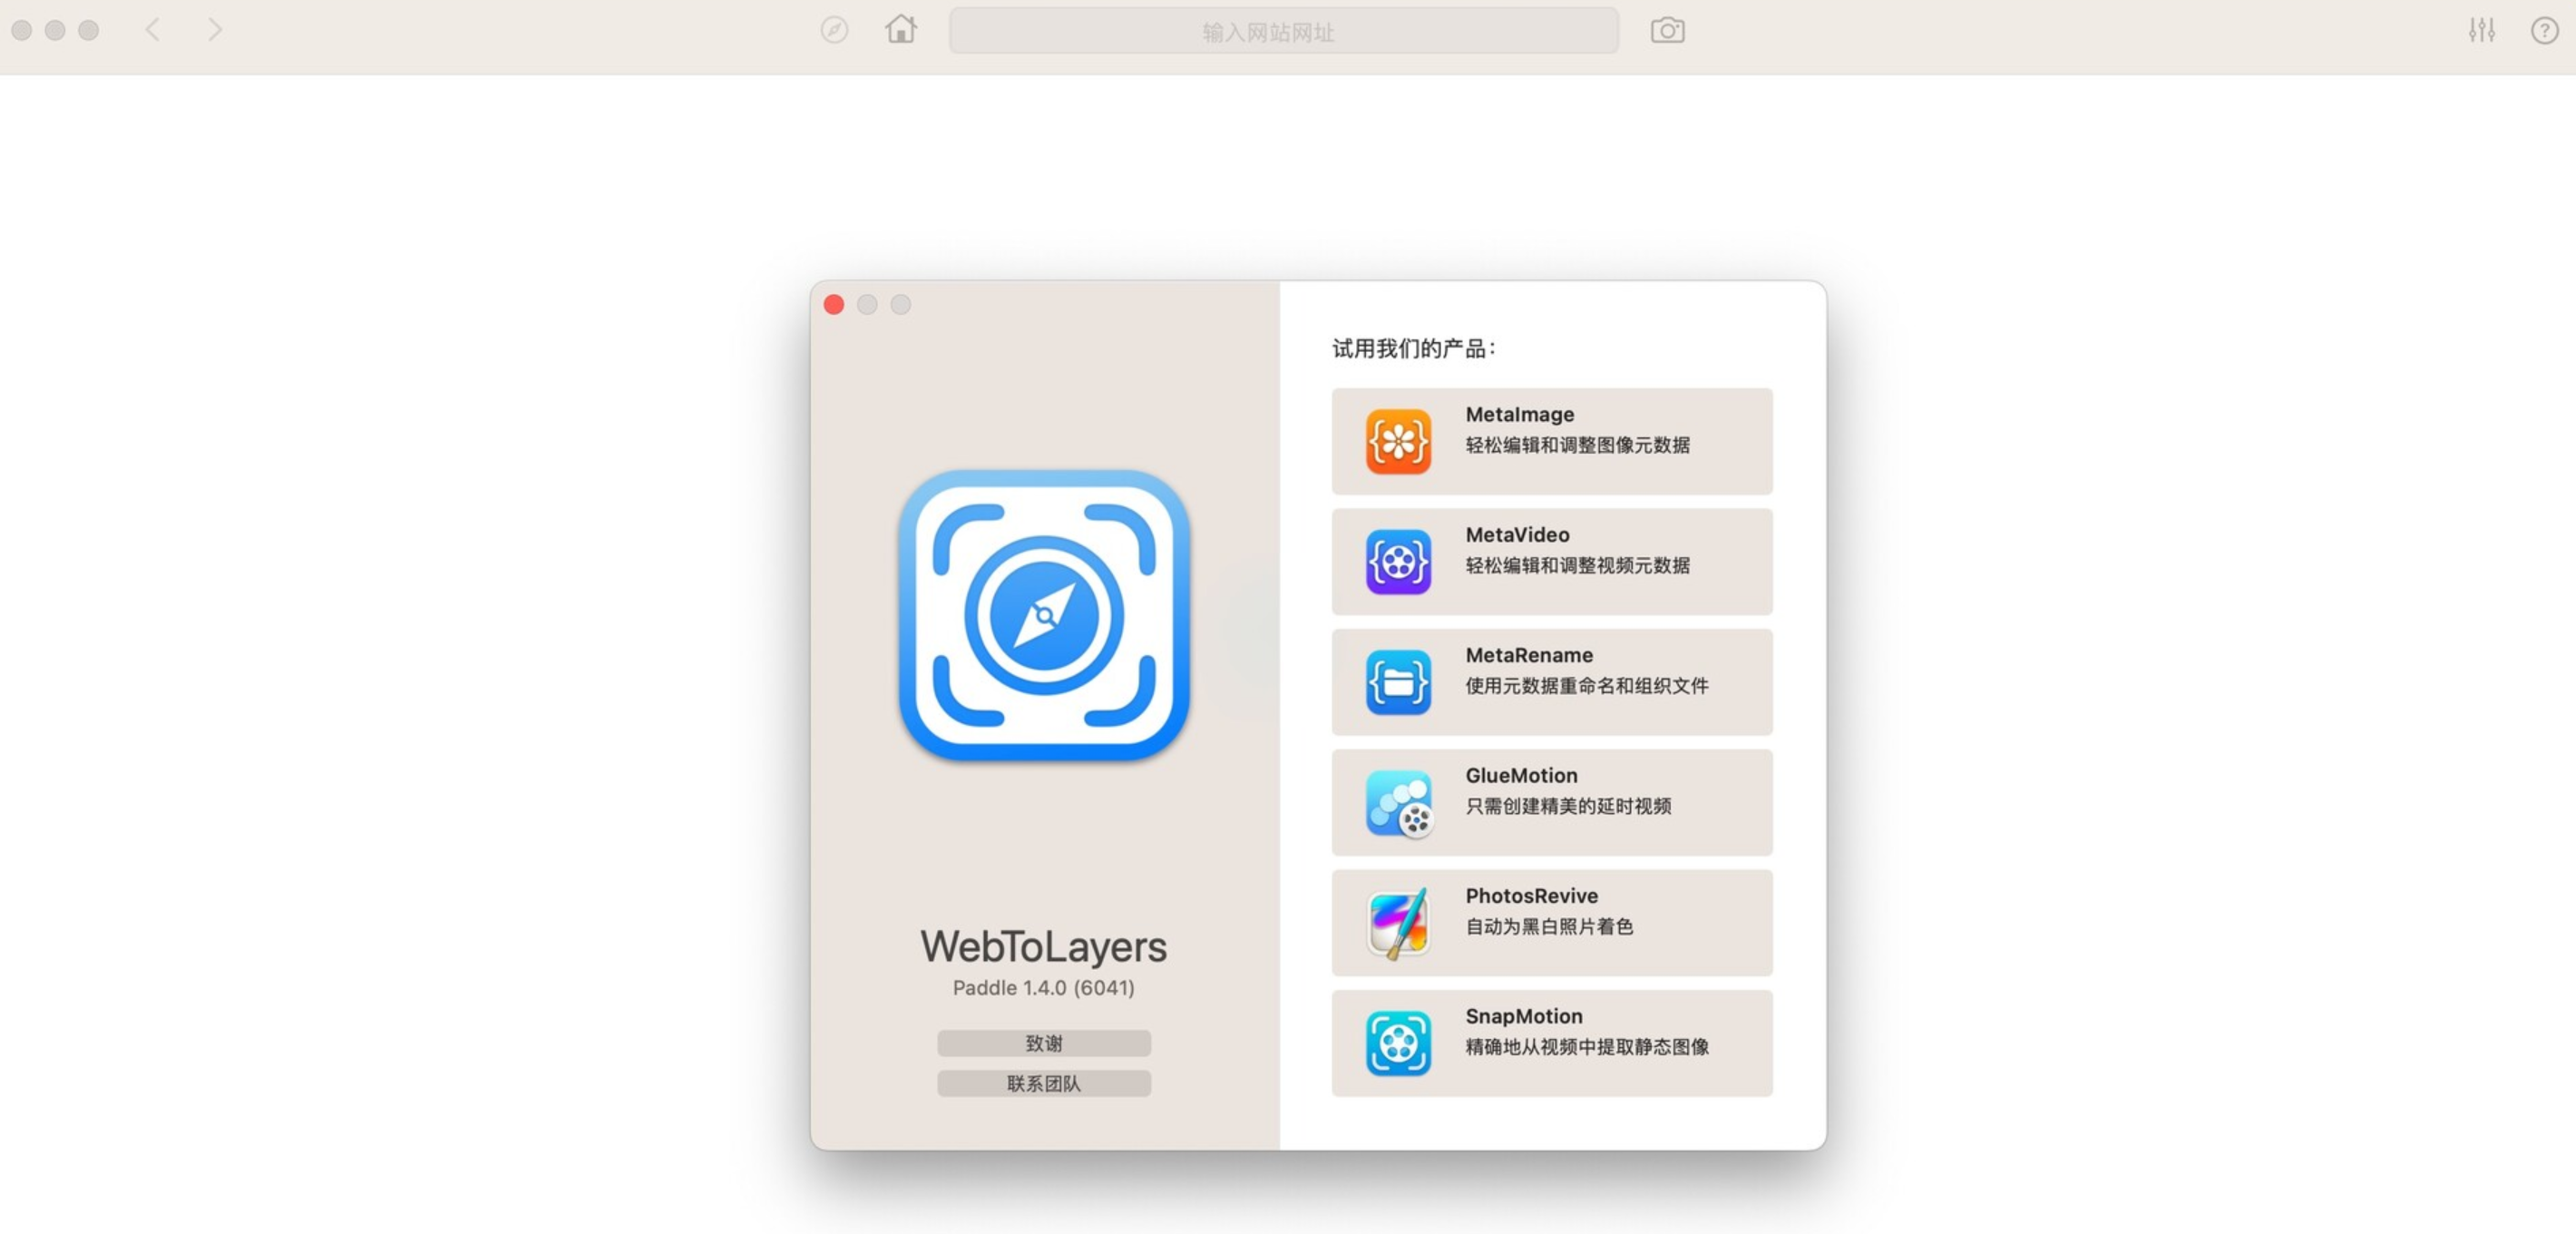Click the compass icon in toolbar
Screen dimensions: 2576x1234
(x=834, y=30)
